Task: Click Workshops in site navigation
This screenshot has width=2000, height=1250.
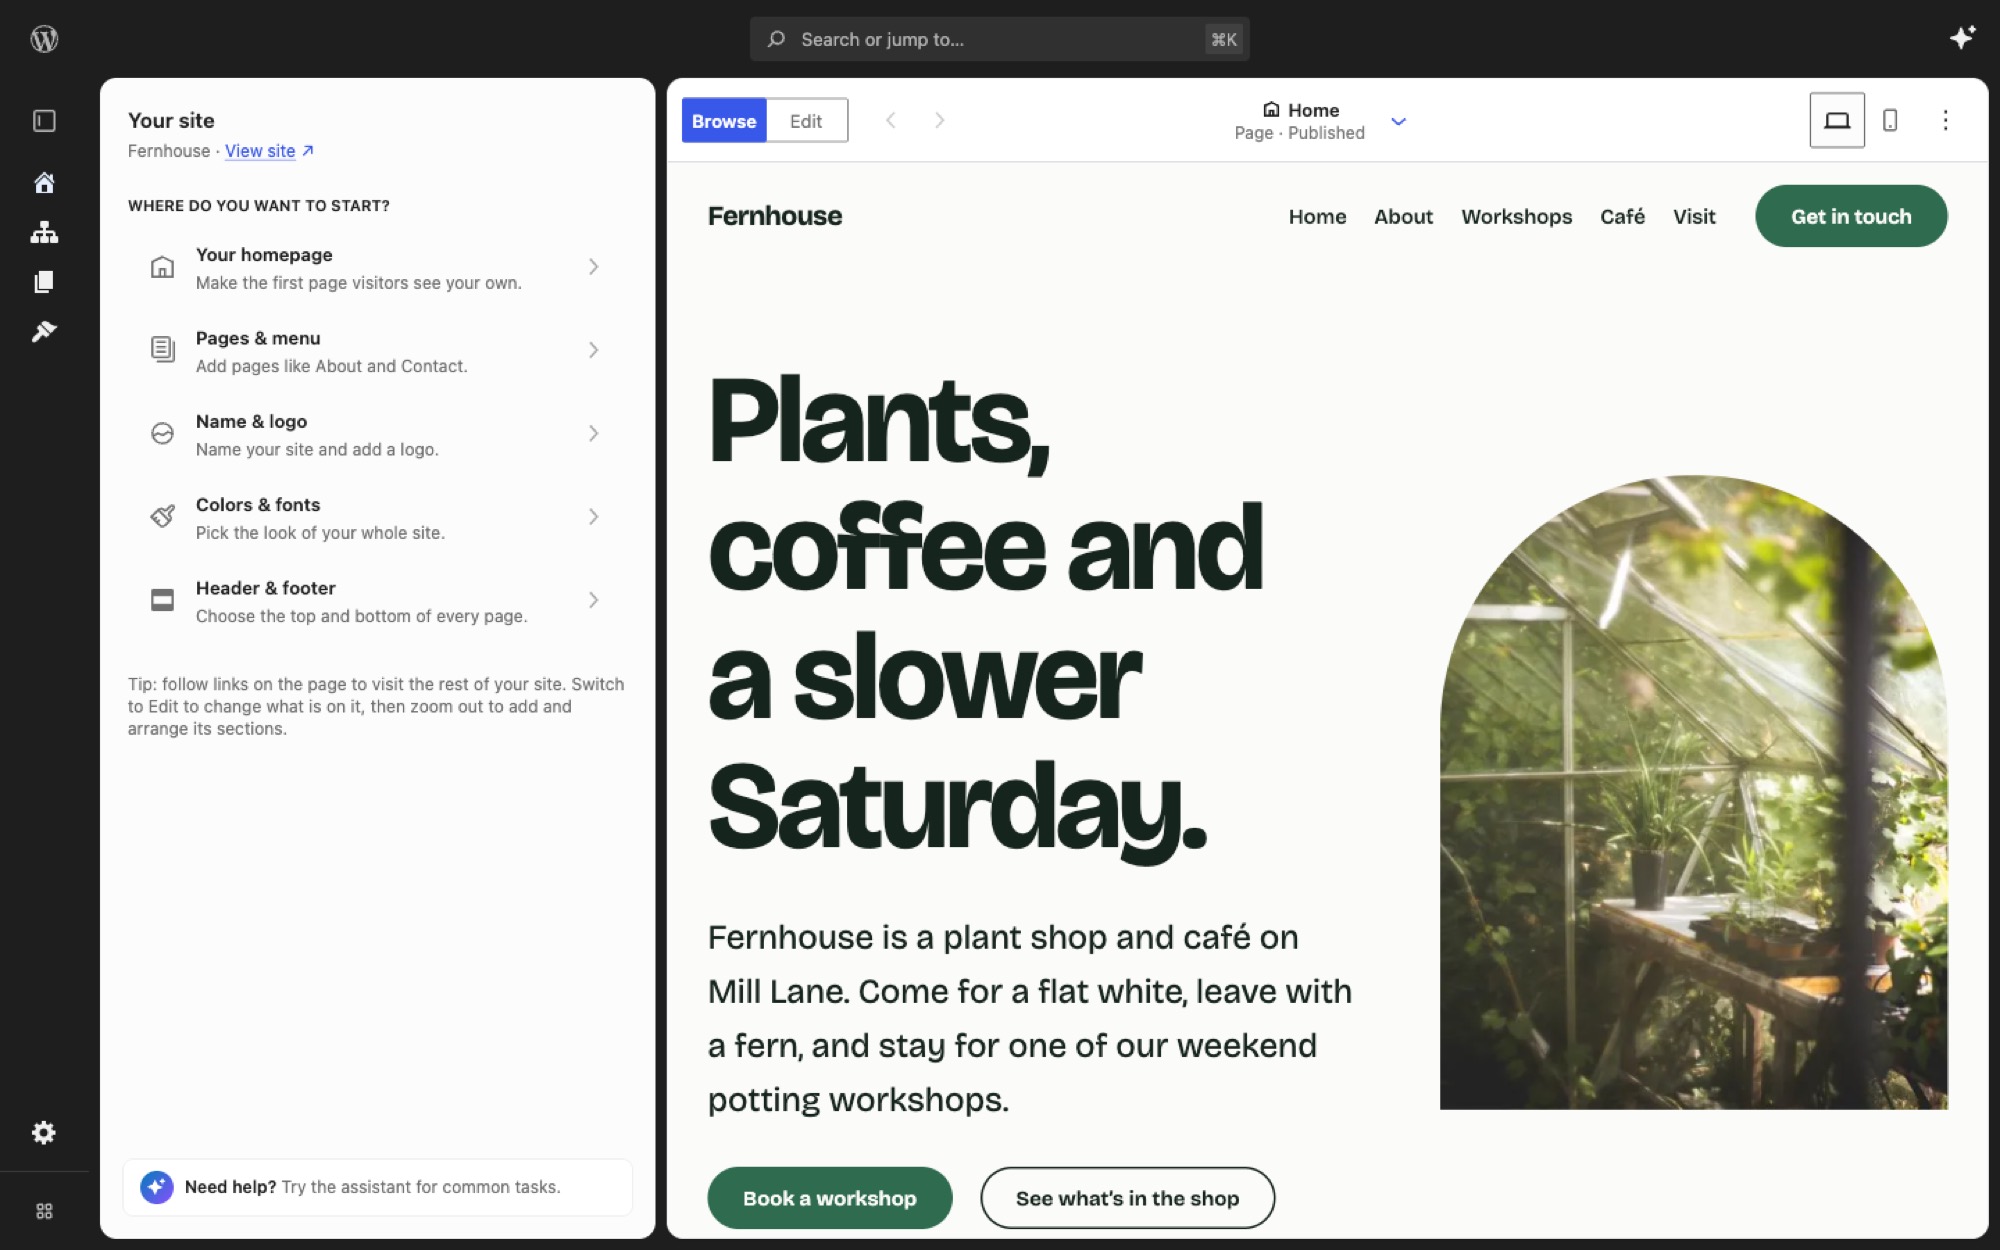Action: point(1516,216)
